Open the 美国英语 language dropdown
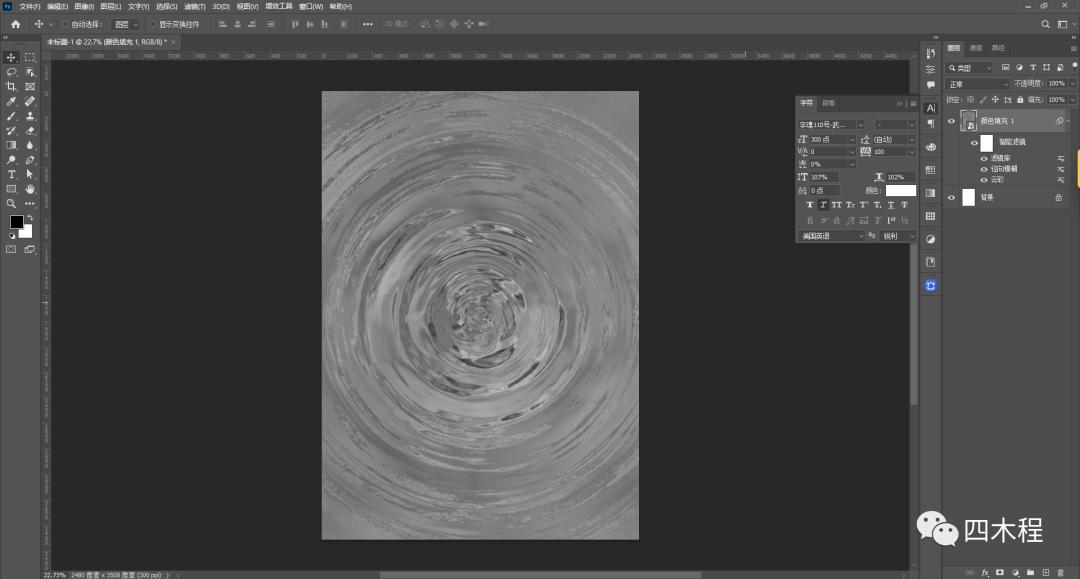The image size is (1080, 579). coord(831,236)
